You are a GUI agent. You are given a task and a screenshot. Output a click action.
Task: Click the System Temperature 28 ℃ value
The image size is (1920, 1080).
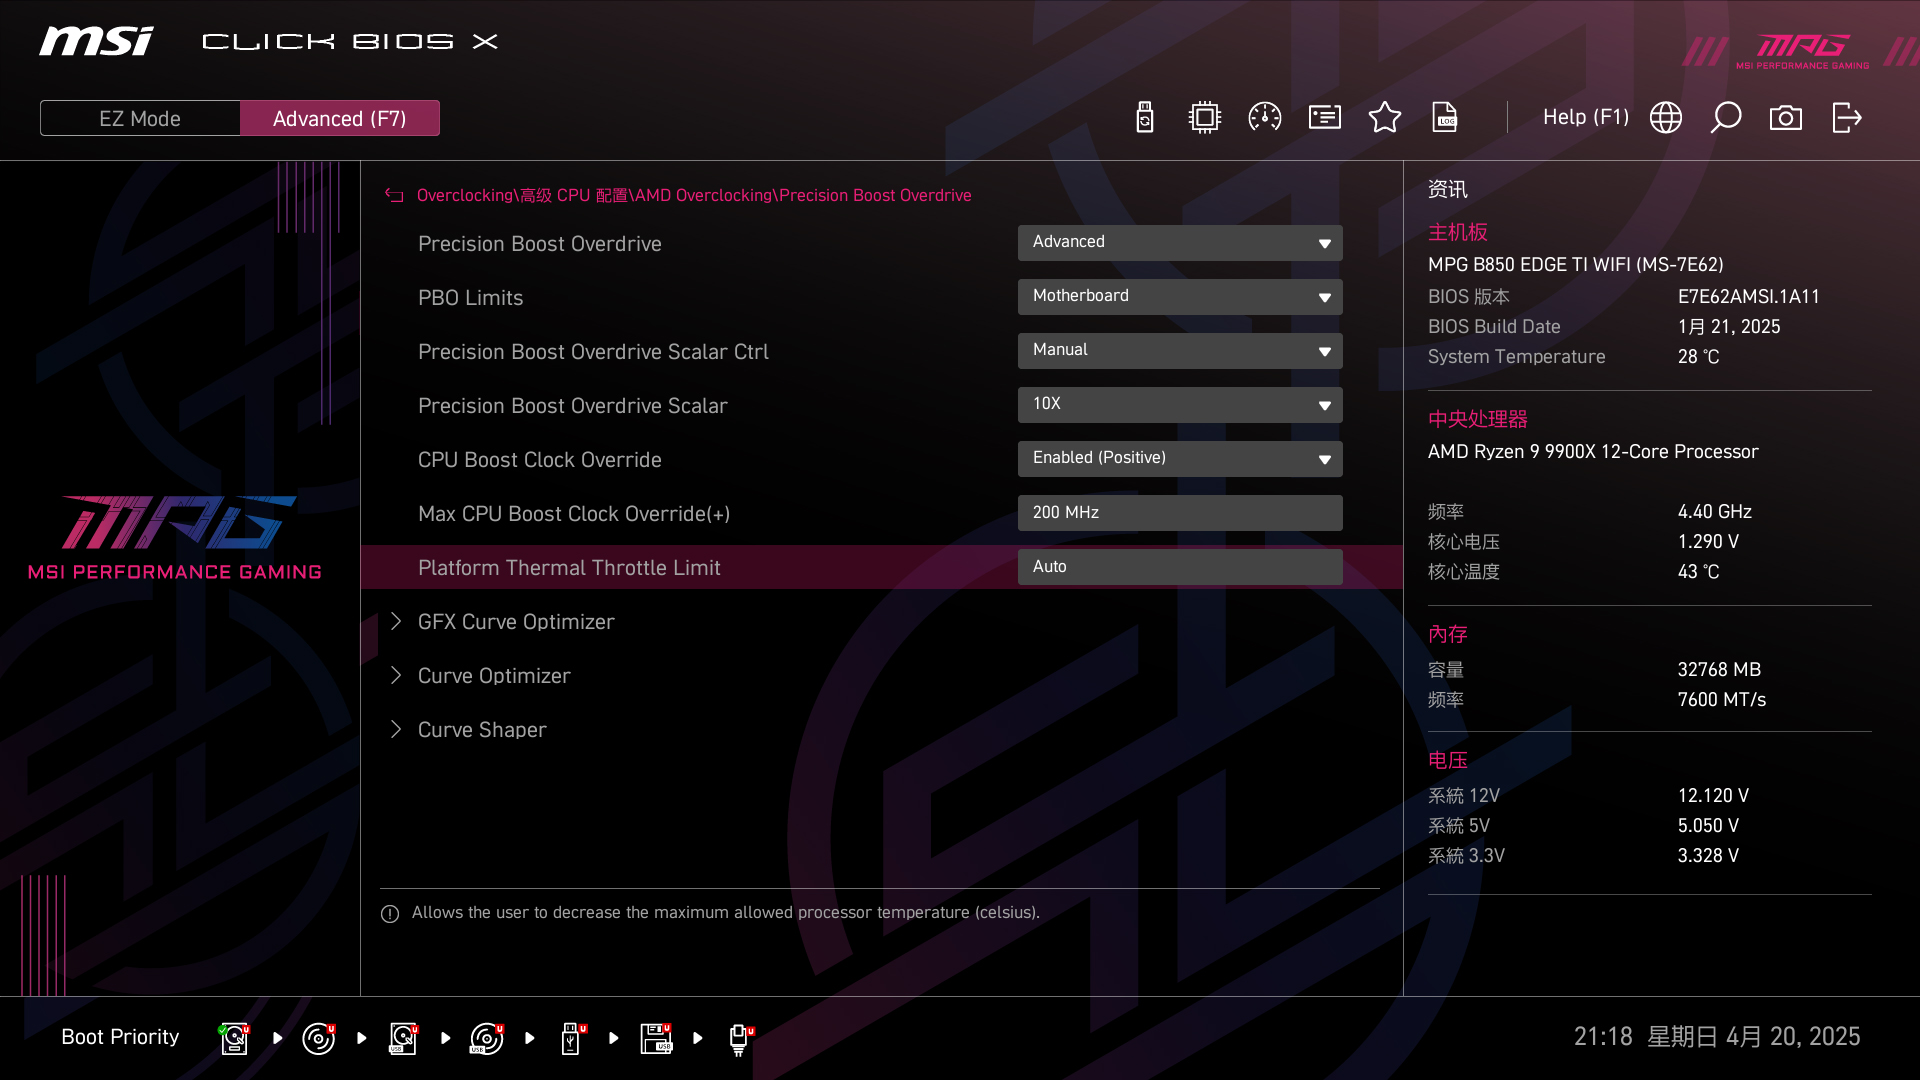(x=1698, y=357)
